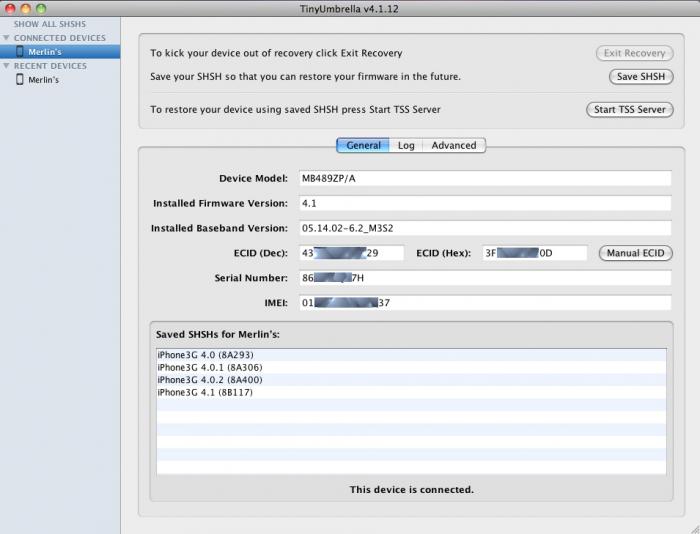Collapse the Recent Devices disclosure triangle
This screenshot has height=534, width=700.
click(7, 66)
